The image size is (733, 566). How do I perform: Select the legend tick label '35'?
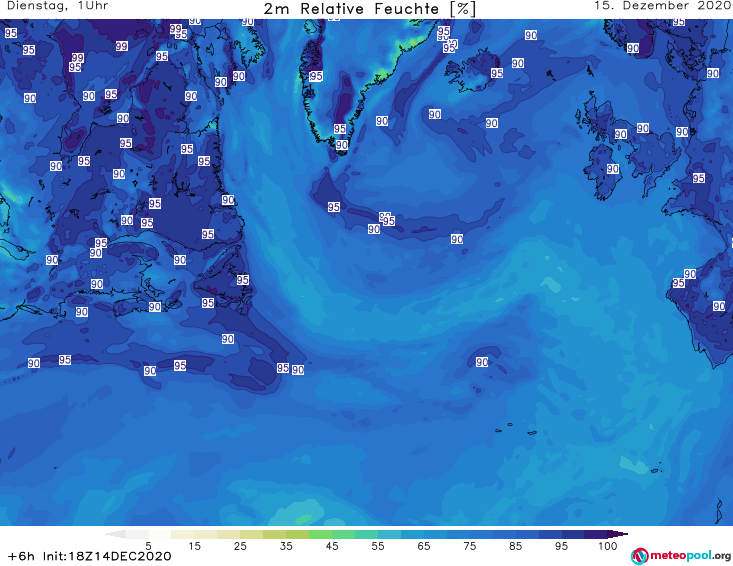click(x=286, y=546)
